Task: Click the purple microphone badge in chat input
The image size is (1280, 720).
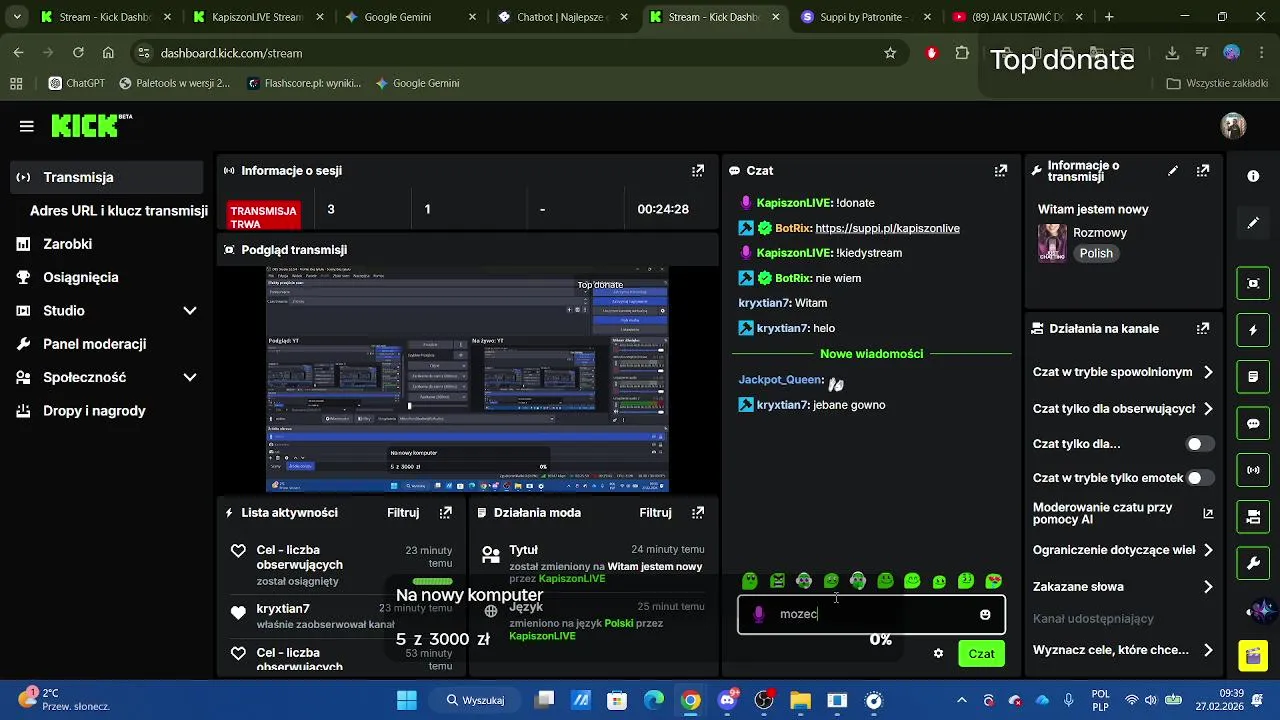Action: 759,614
